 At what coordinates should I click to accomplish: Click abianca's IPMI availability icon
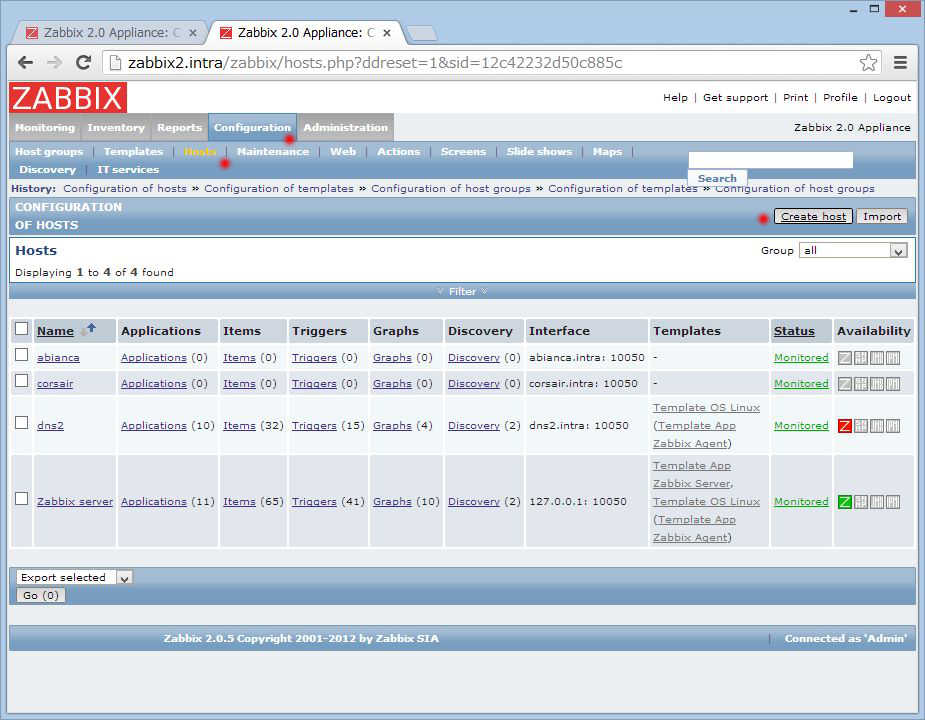[893, 358]
